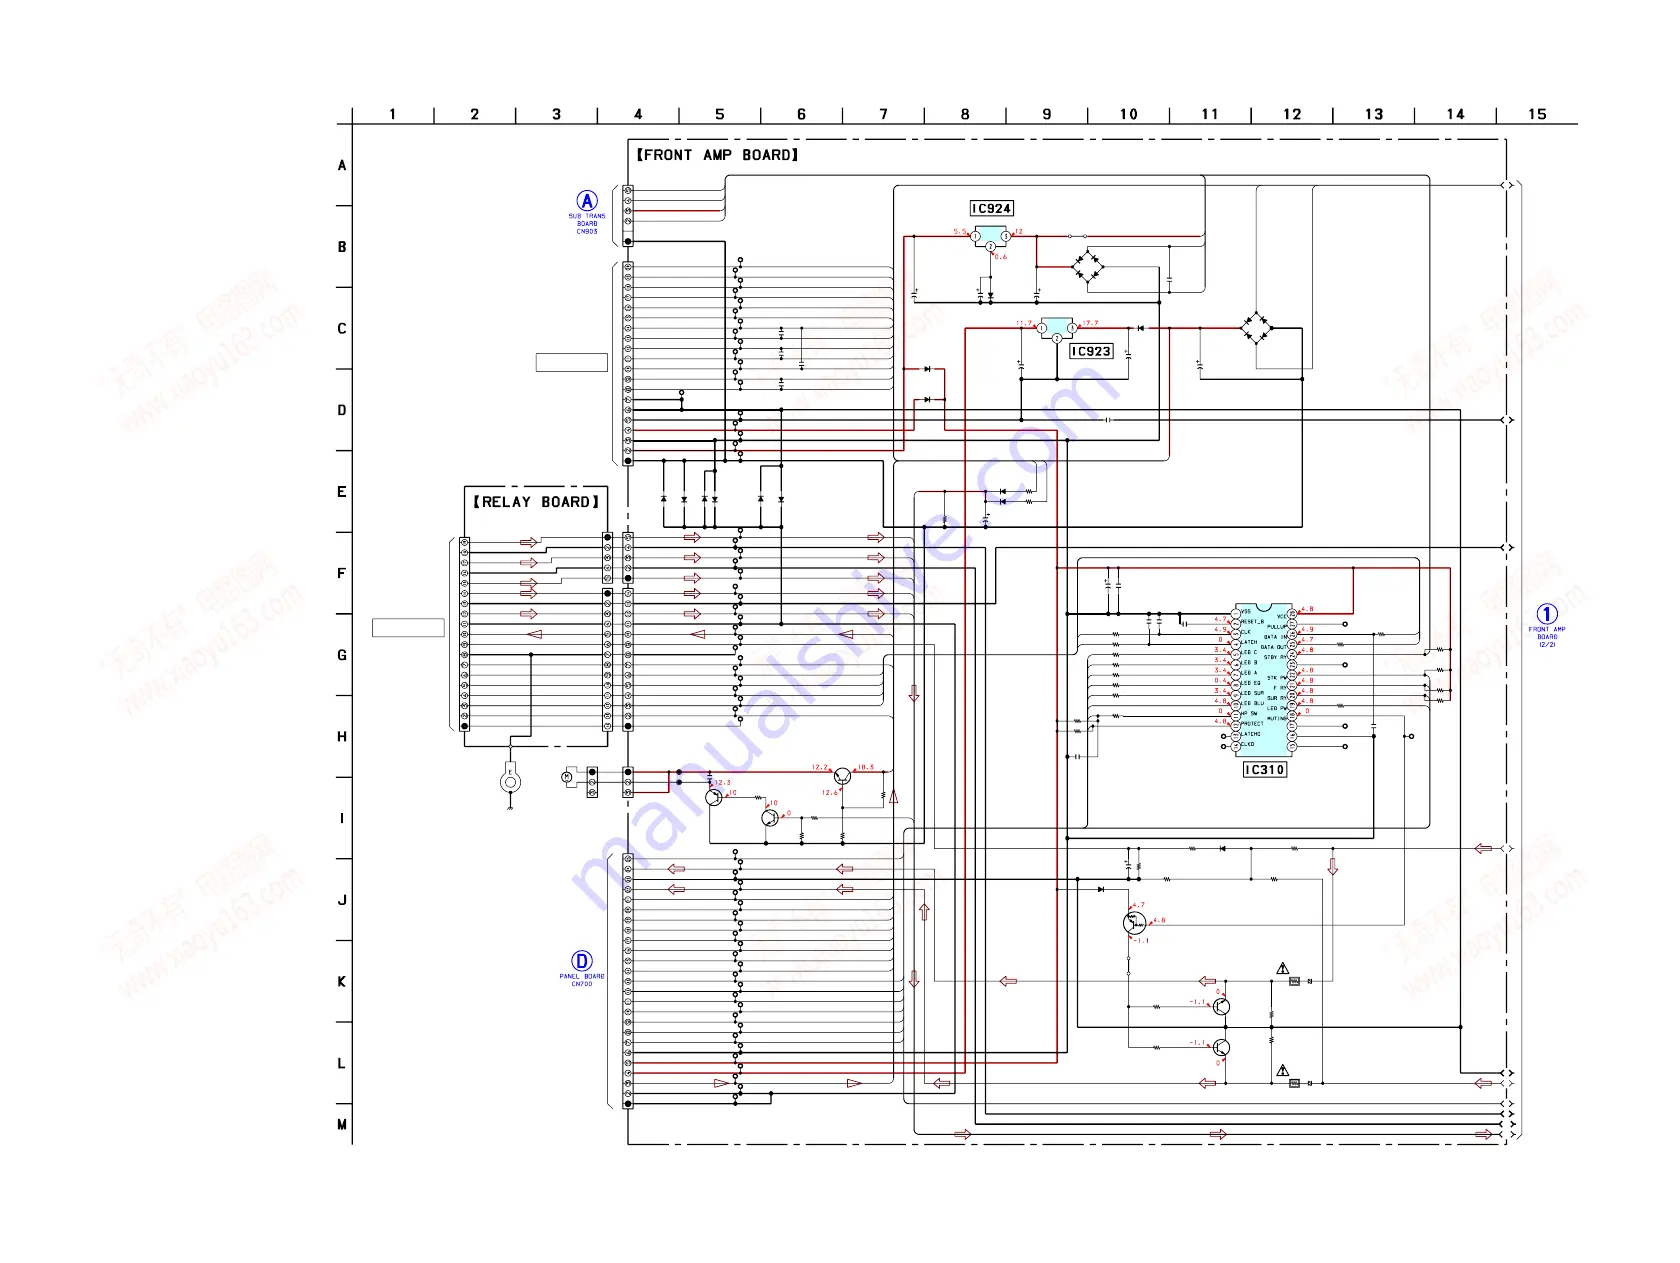Click the STBY RY pin label on IC310
The image size is (1680, 1263).
pos(1275,657)
